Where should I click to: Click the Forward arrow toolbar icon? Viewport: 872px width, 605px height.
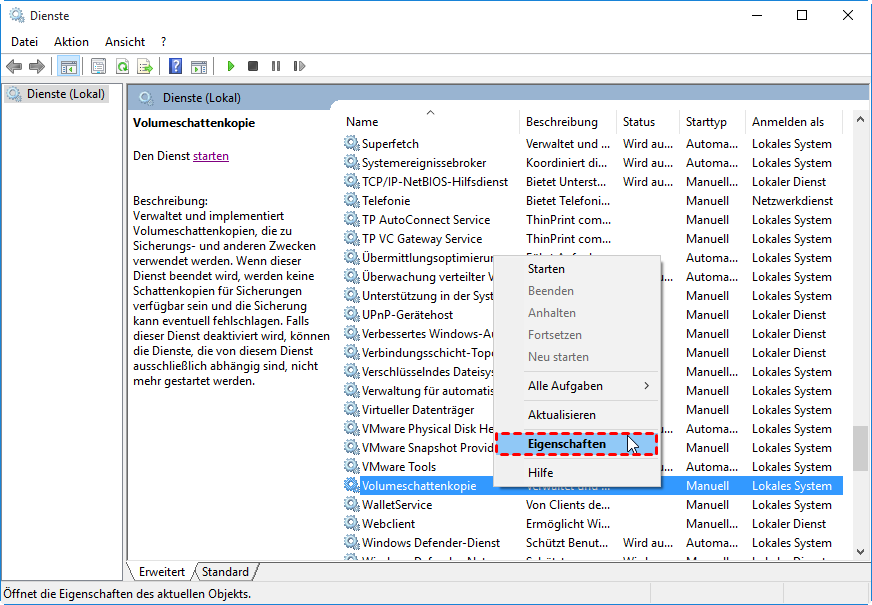coord(37,66)
